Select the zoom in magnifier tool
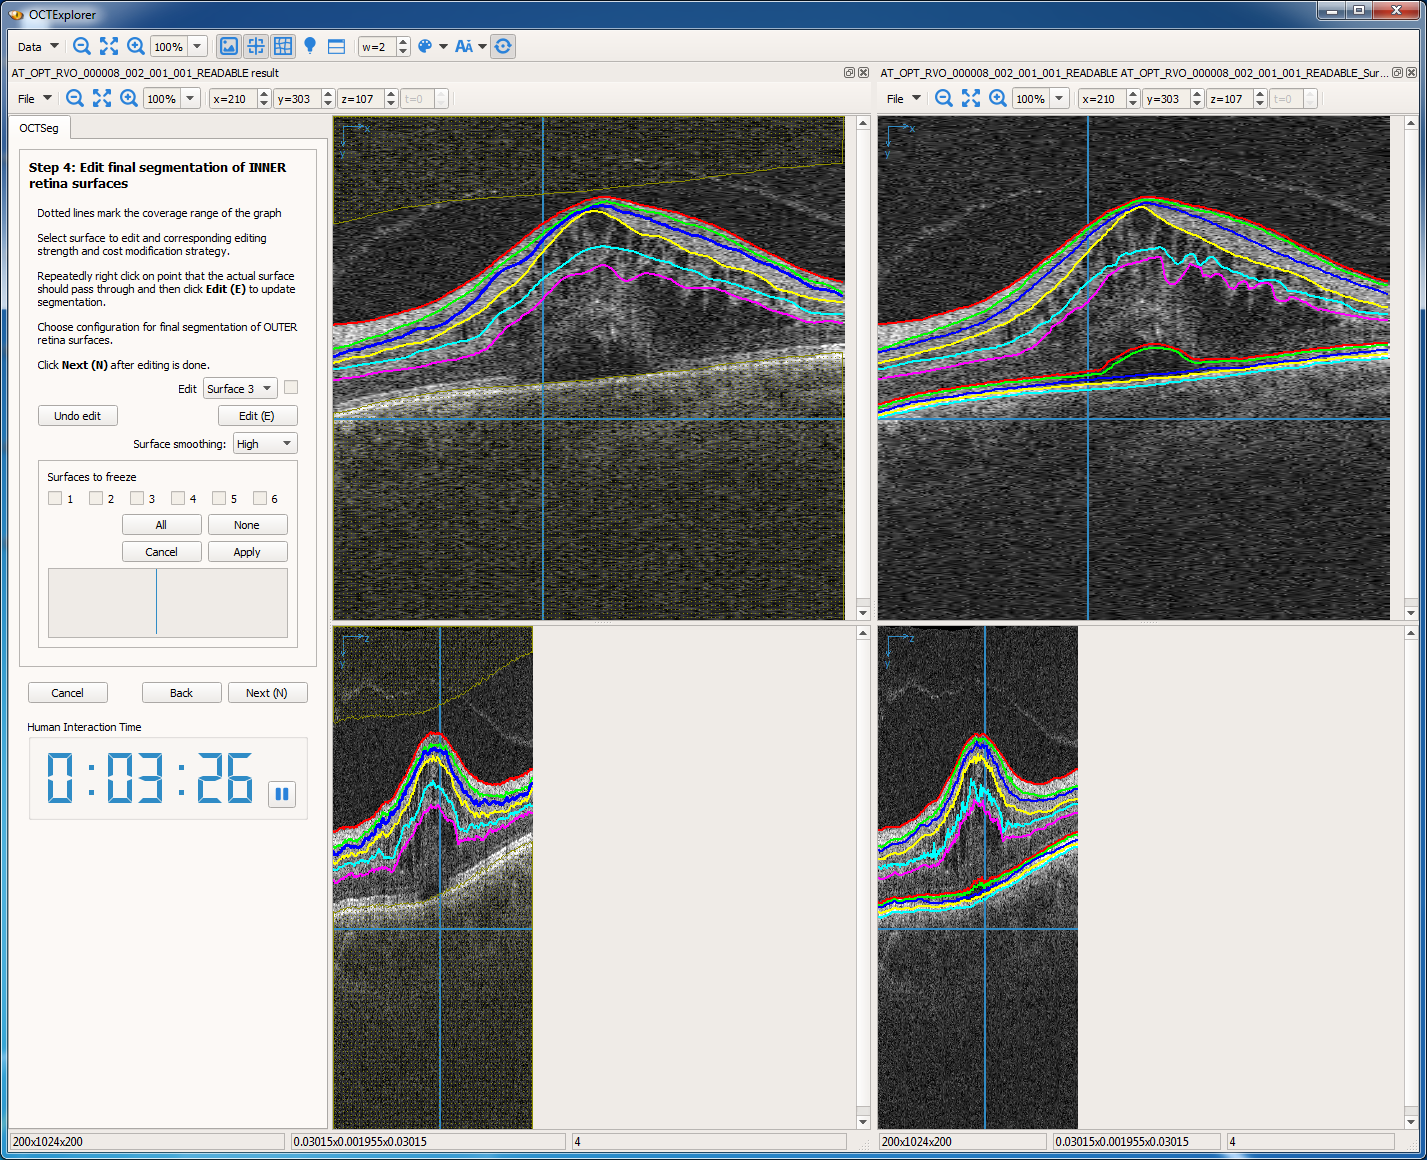Screen dimensions: 1427x1160 pos(135,46)
